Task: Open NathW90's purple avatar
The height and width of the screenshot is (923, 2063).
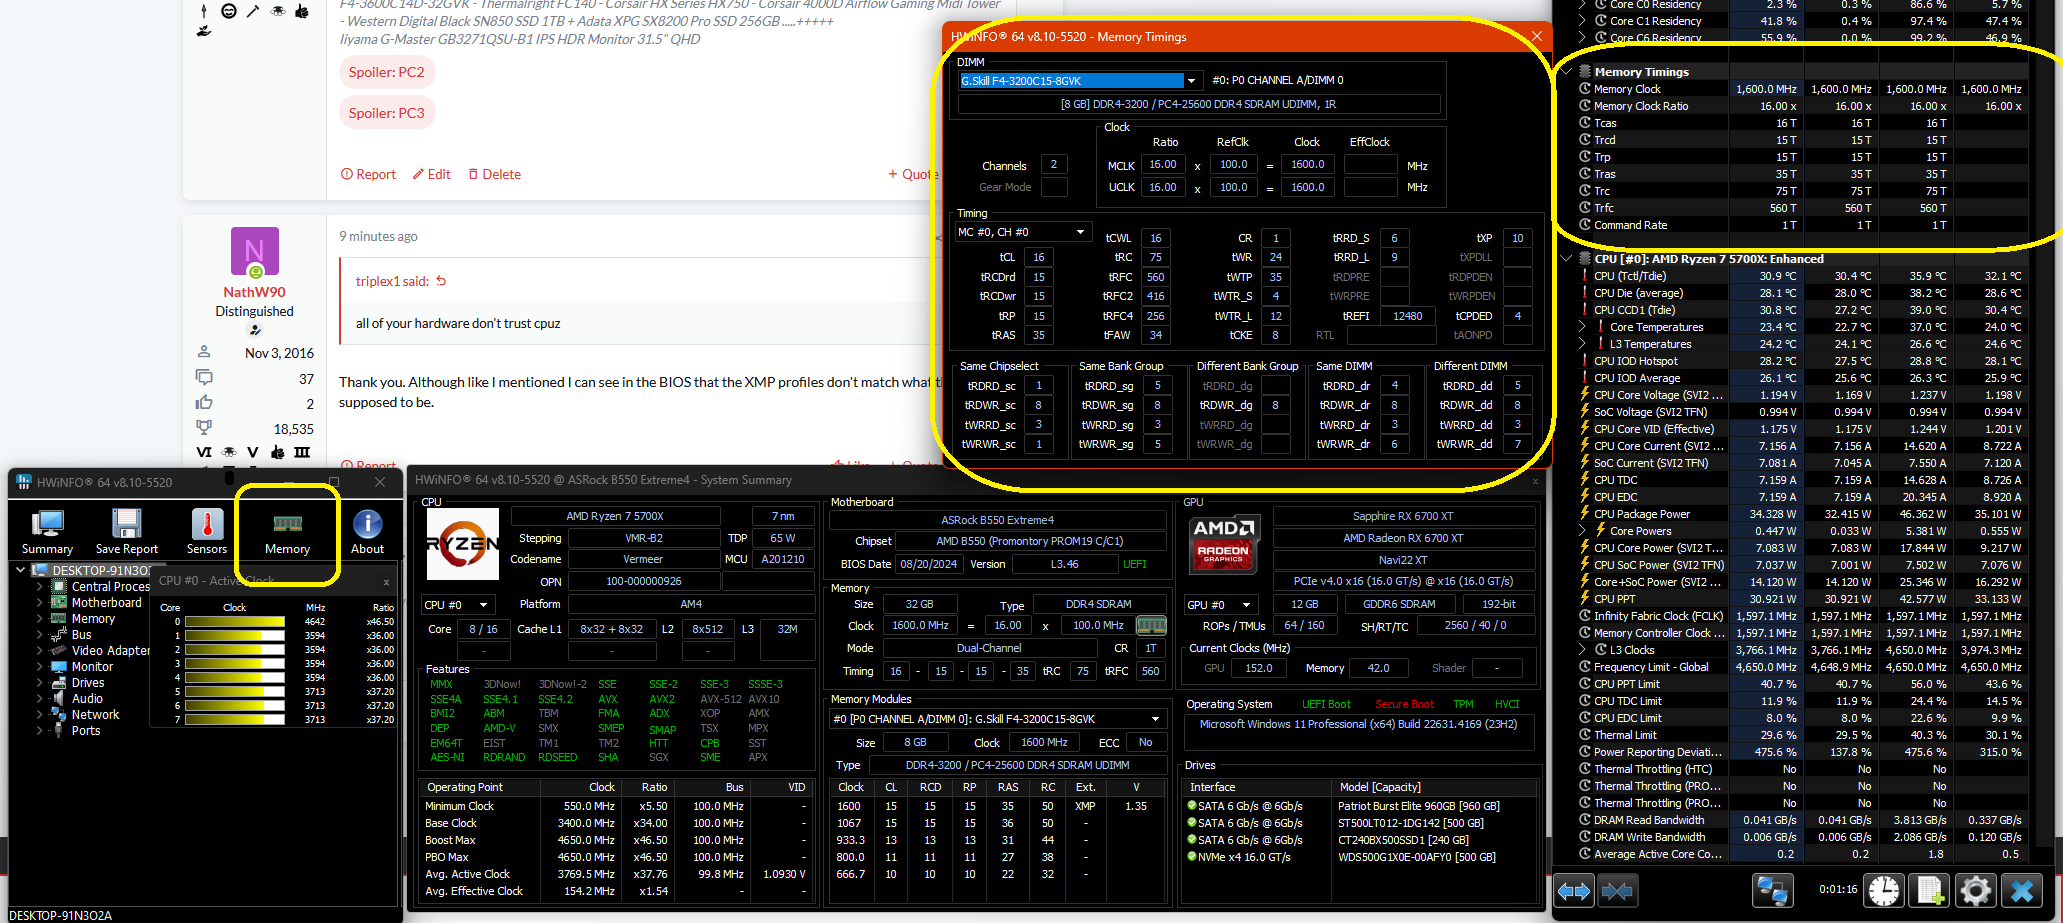Action: (x=255, y=251)
